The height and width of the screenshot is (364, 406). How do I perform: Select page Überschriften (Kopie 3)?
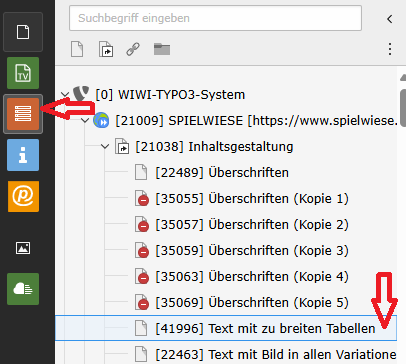(252, 251)
